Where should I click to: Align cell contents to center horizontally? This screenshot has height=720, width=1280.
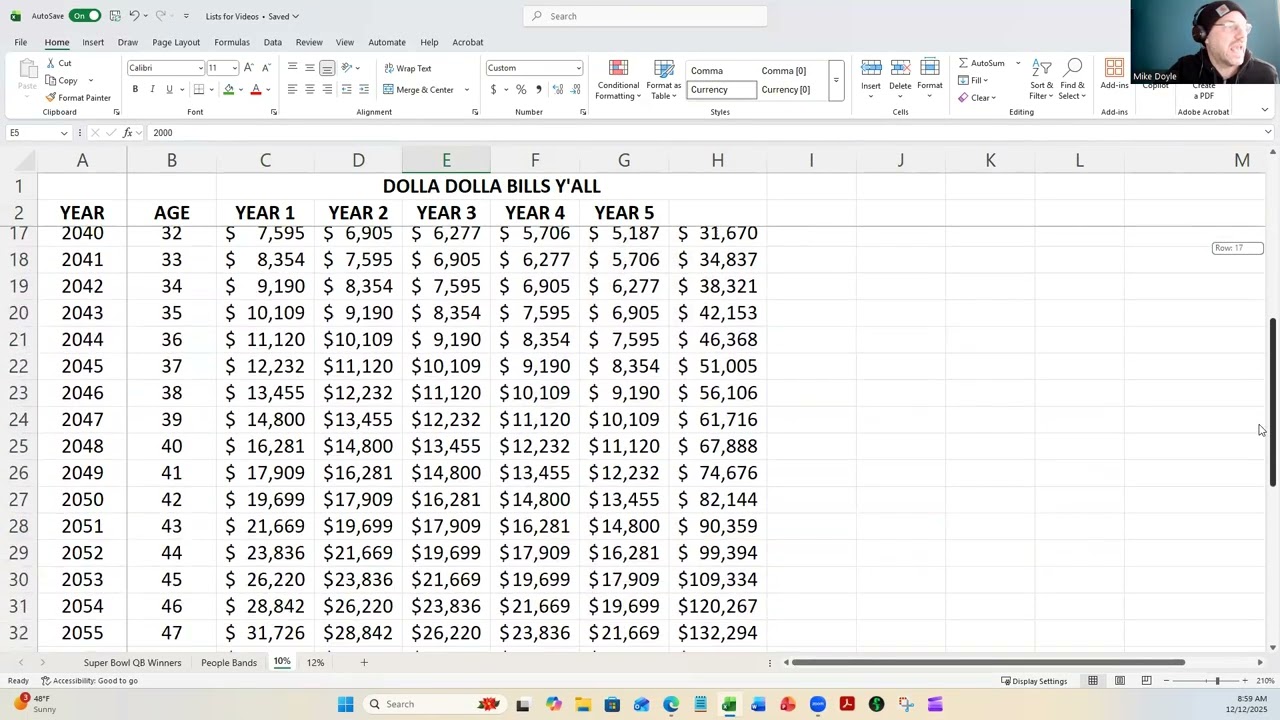pos(310,90)
